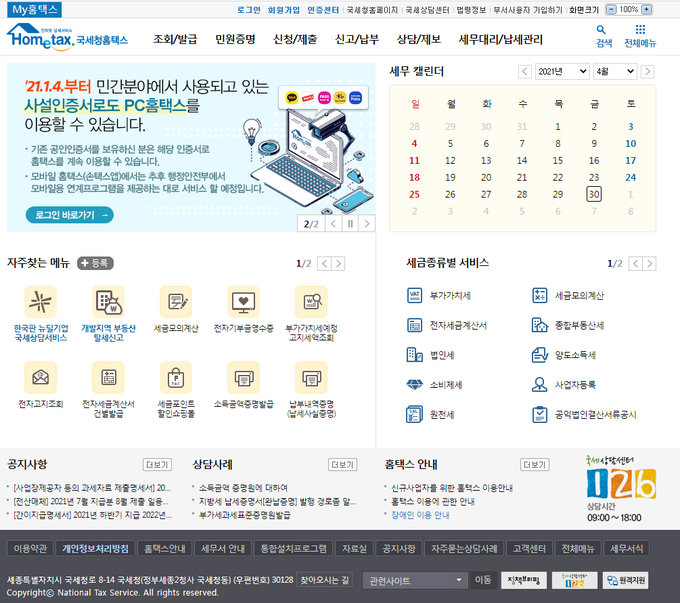The height and width of the screenshot is (603, 680).
Task: Show previous page of 세금종류별 서비스
Action: click(636, 263)
